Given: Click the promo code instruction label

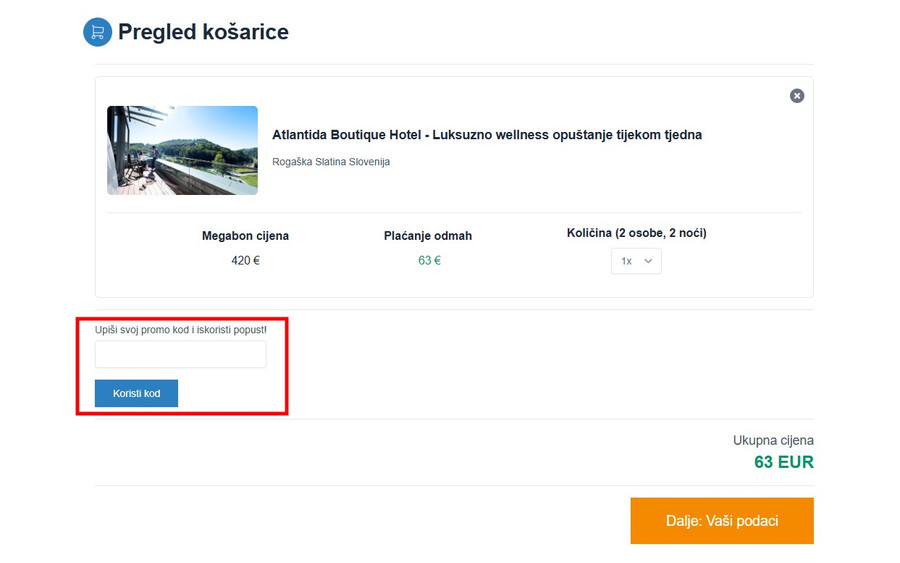Looking at the screenshot, I should pos(181,328).
